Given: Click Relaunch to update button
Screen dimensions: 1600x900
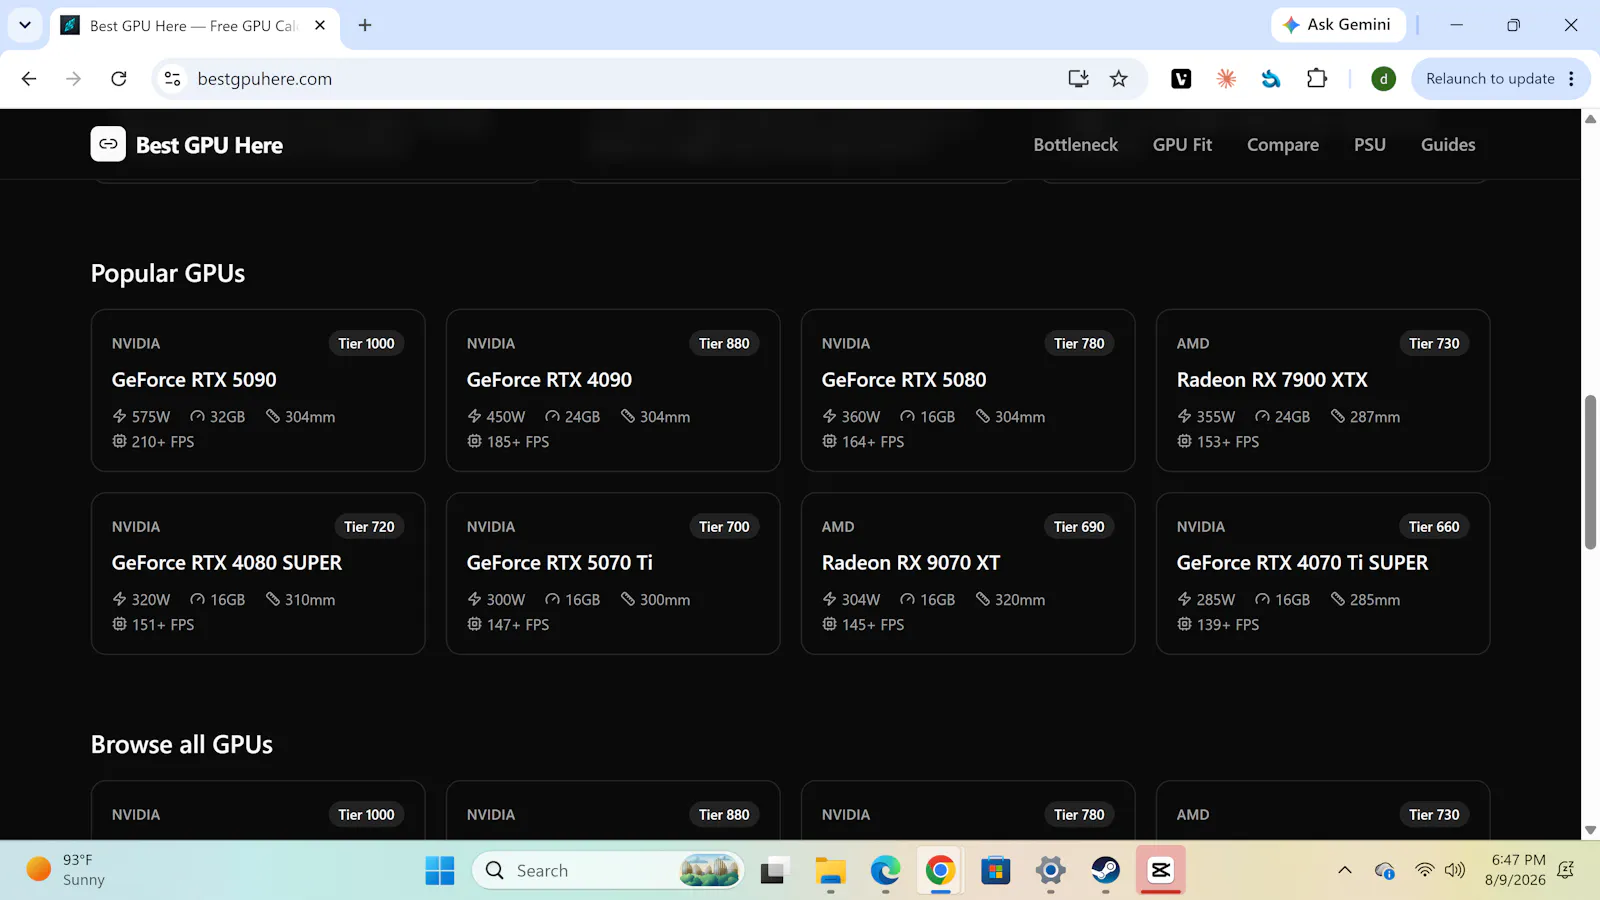Looking at the screenshot, I should tap(1490, 79).
